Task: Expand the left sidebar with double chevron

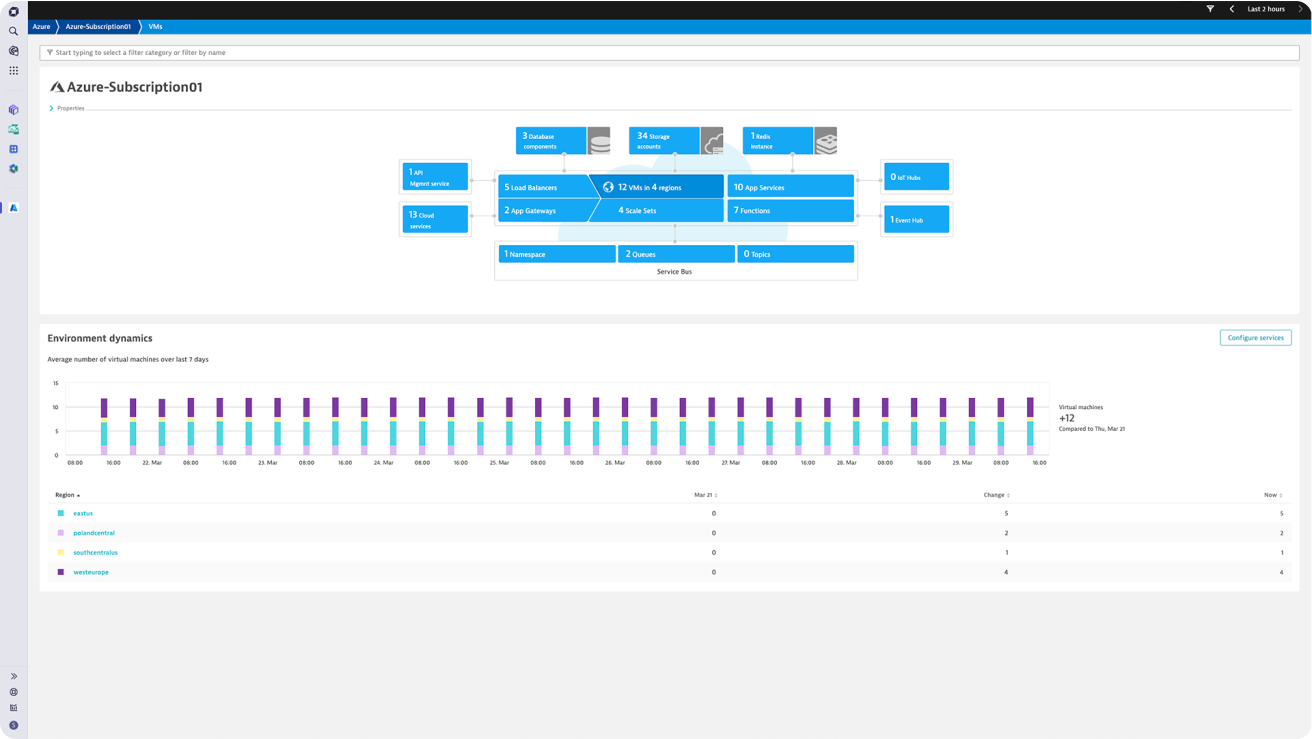Action: [13, 676]
